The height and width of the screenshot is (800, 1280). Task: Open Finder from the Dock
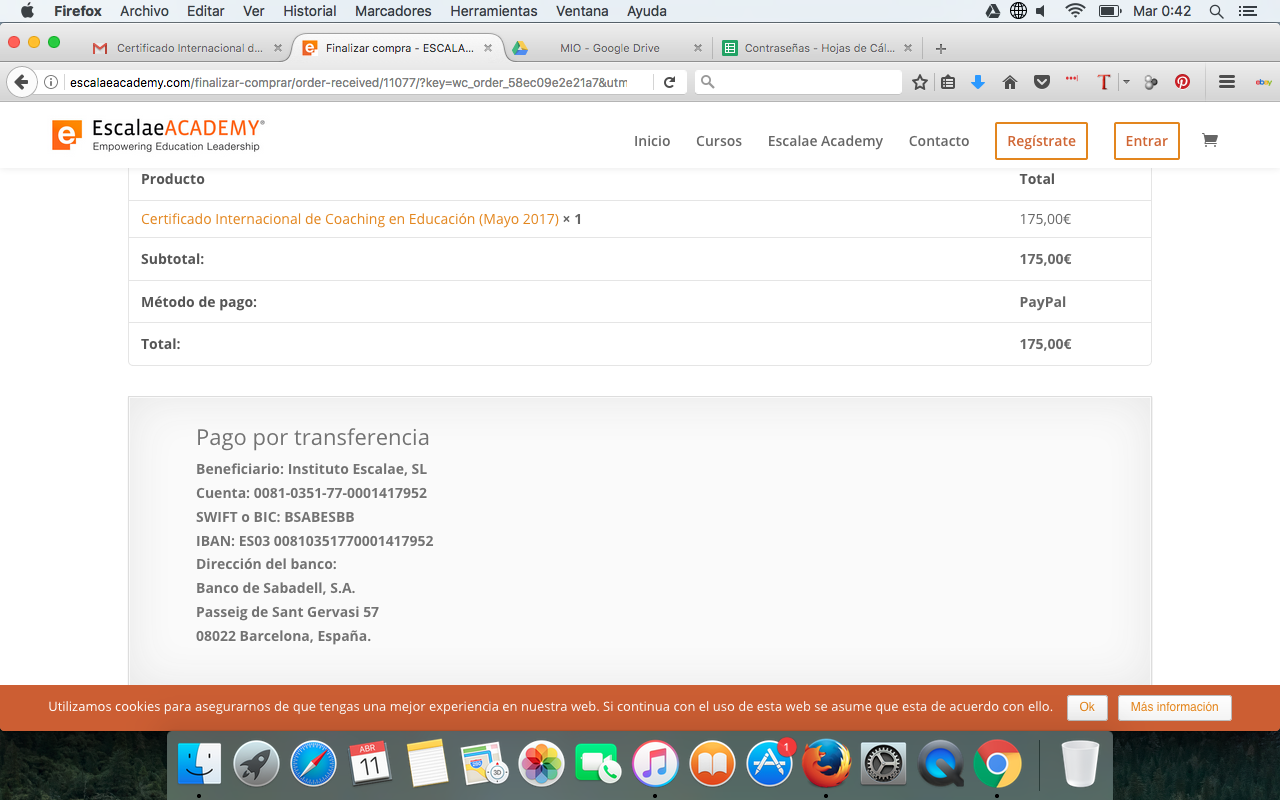(x=199, y=764)
